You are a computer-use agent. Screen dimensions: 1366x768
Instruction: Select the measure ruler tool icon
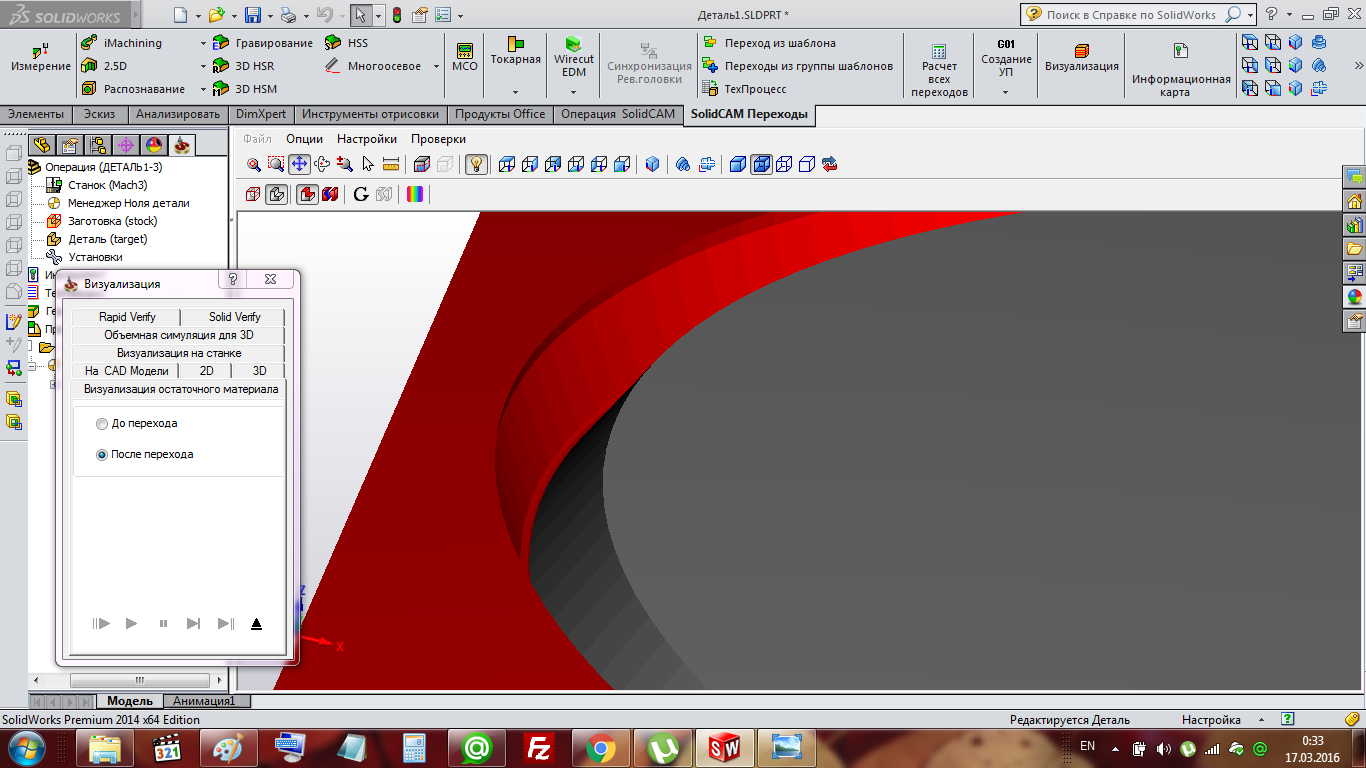(x=391, y=165)
